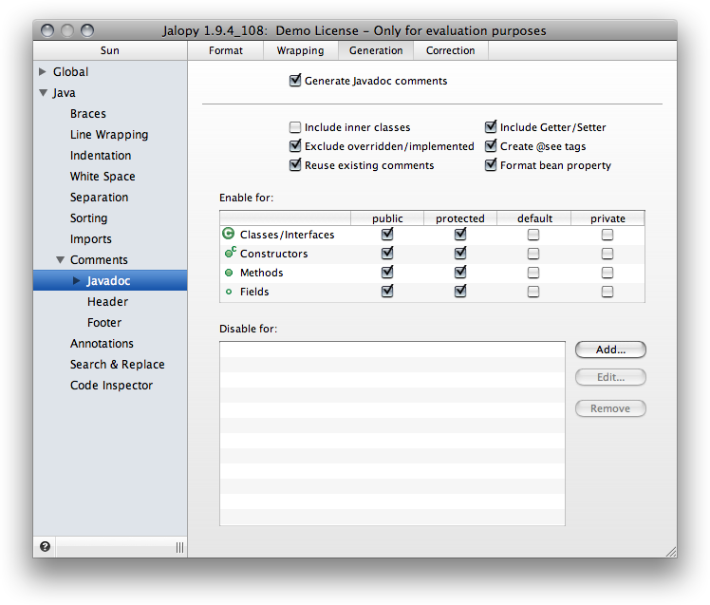The height and width of the screenshot is (605, 710).
Task: Disable Format bean property
Action: pyautogui.click(x=491, y=165)
